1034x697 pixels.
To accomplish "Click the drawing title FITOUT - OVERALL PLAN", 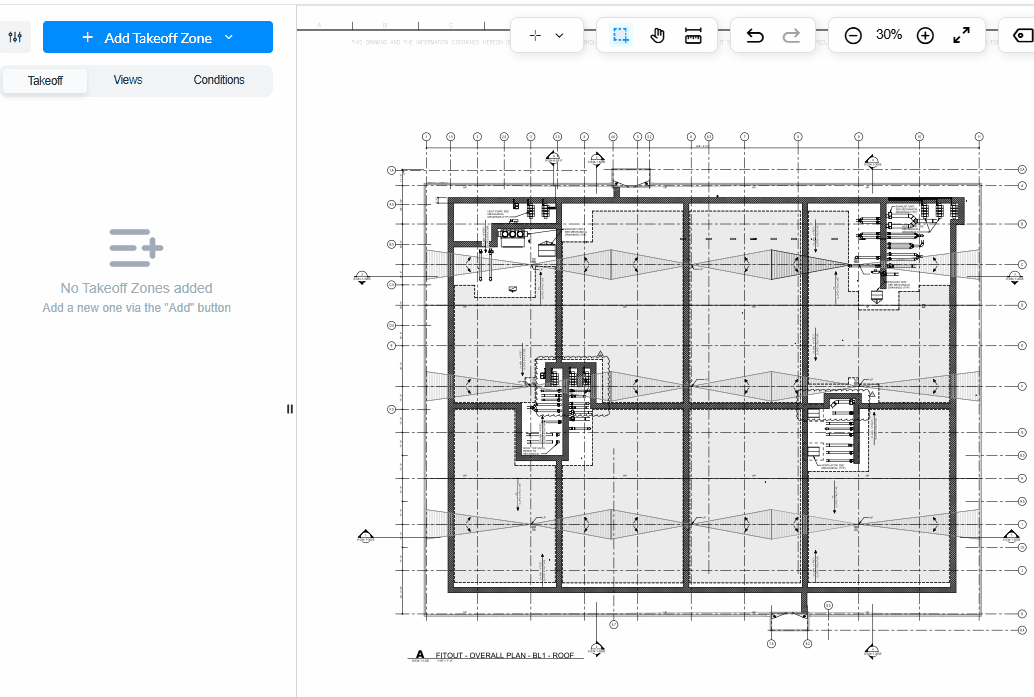I will 504,655.
